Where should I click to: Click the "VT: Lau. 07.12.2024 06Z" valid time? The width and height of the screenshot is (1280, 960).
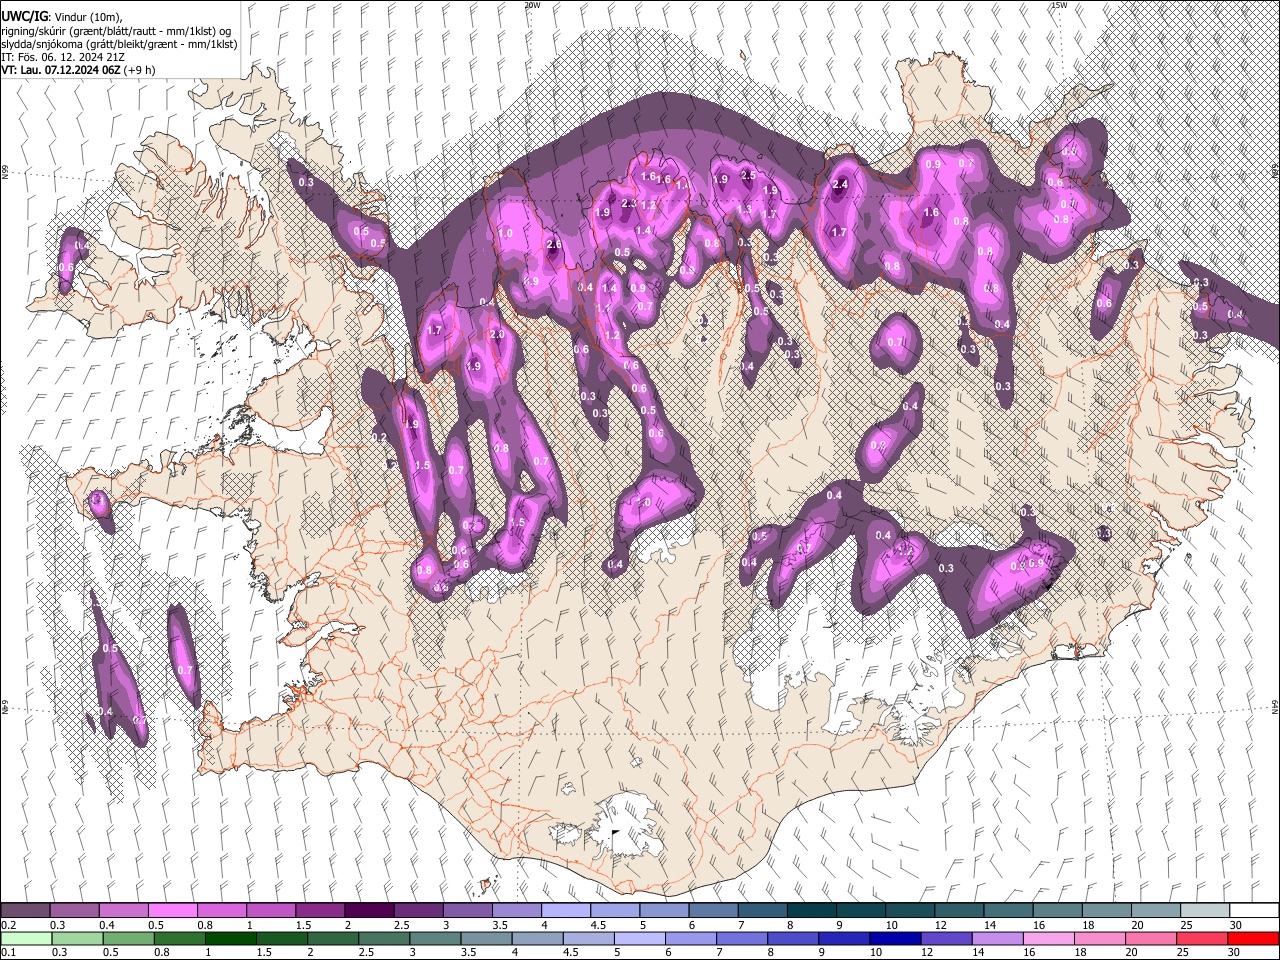point(61,71)
